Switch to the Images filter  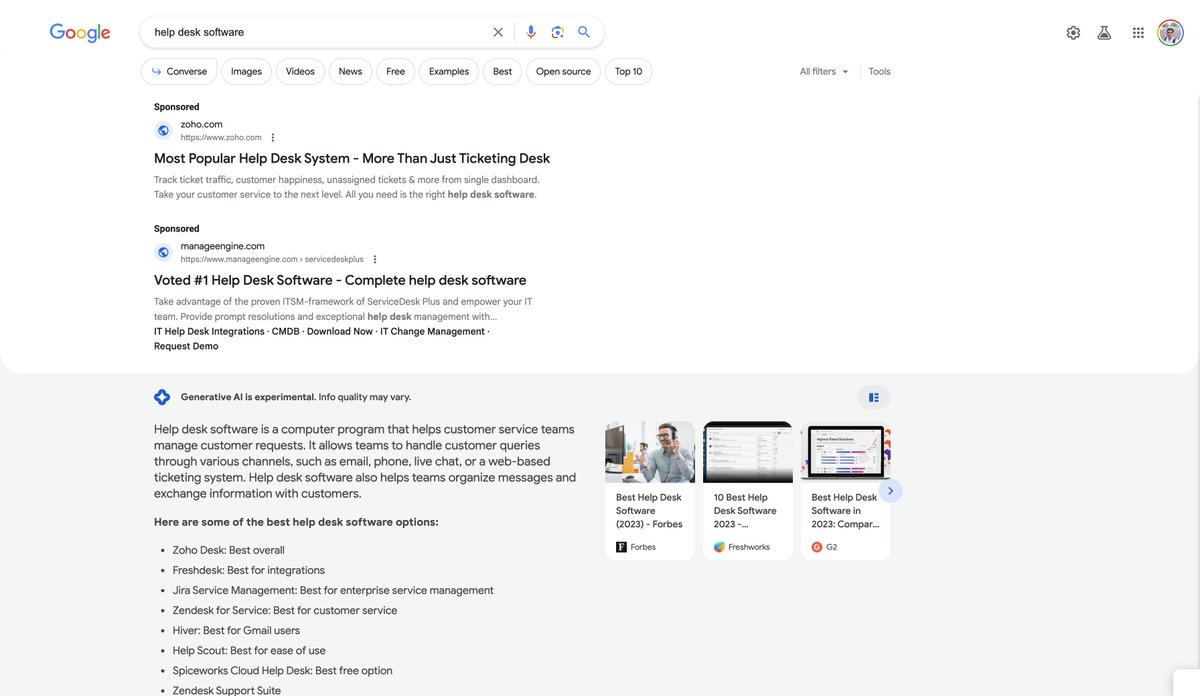(246, 71)
